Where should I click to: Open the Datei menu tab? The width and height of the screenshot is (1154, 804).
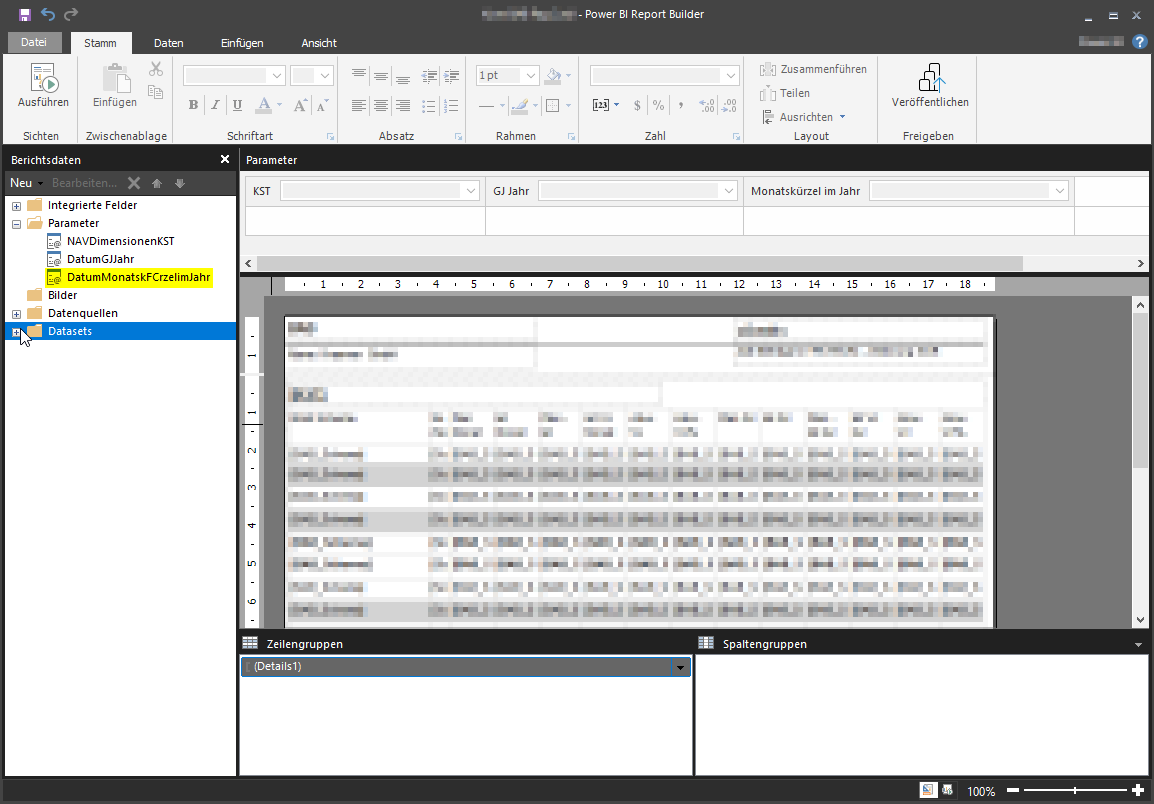pyautogui.click(x=34, y=42)
